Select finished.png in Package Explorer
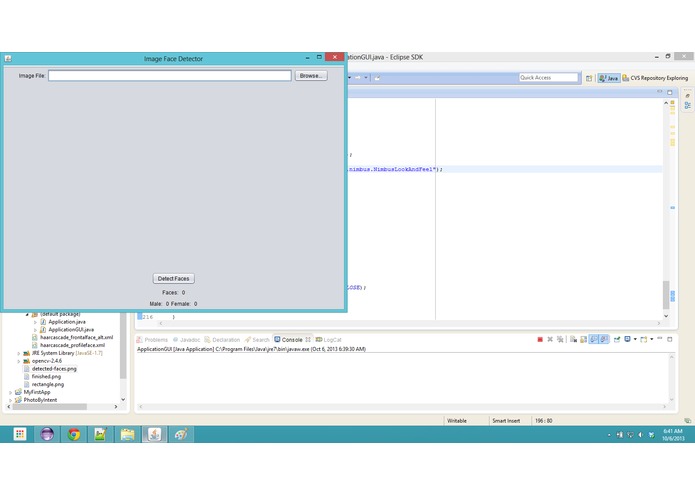 [43, 377]
